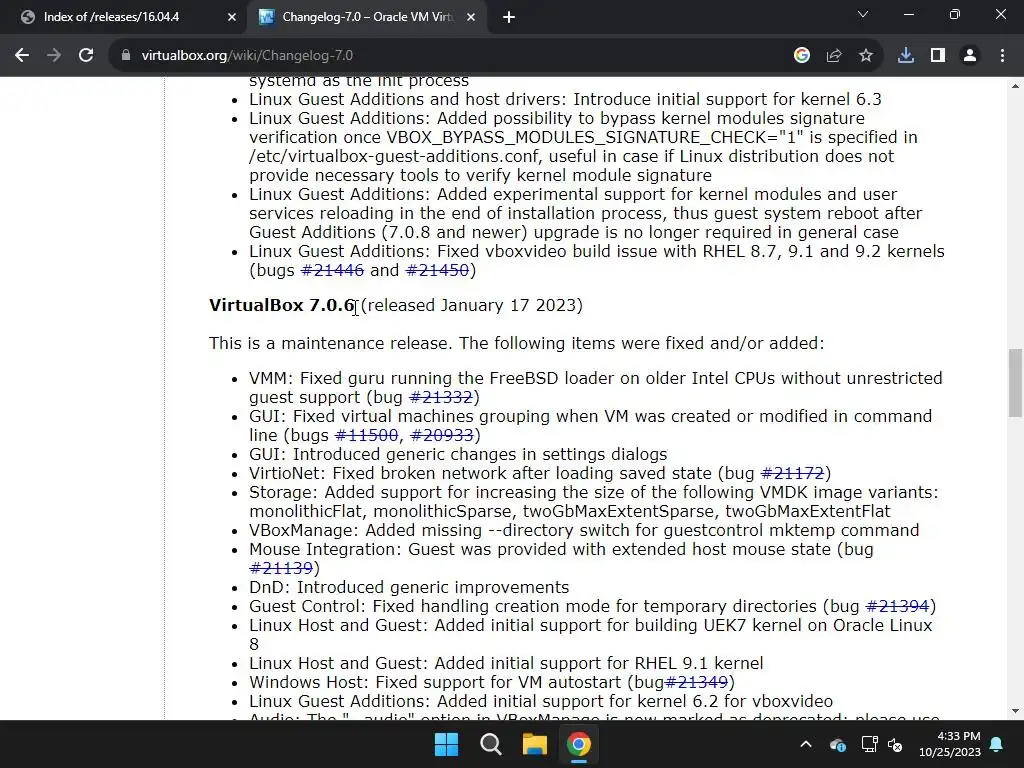Open bug #11500 link

366,435
